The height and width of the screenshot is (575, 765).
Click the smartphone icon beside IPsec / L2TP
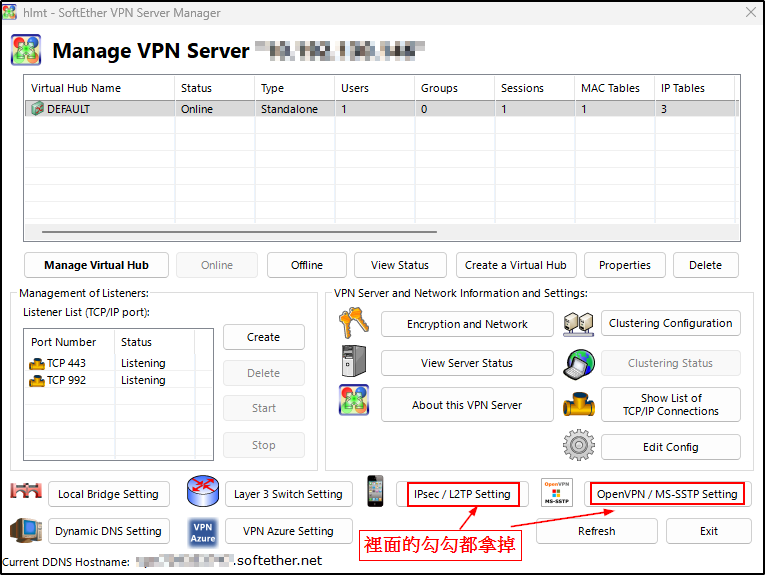[375, 491]
